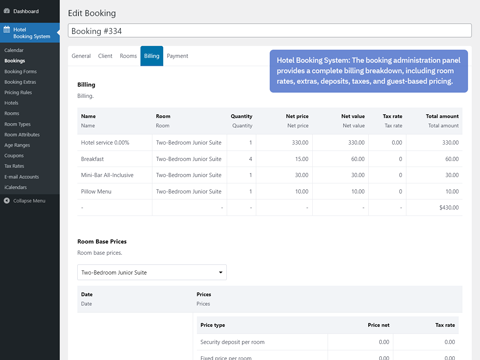Open the Two-Bedroom Junior Suite room dropdown
The width and height of the screenshot is (480, 360).
coord(152,272)
